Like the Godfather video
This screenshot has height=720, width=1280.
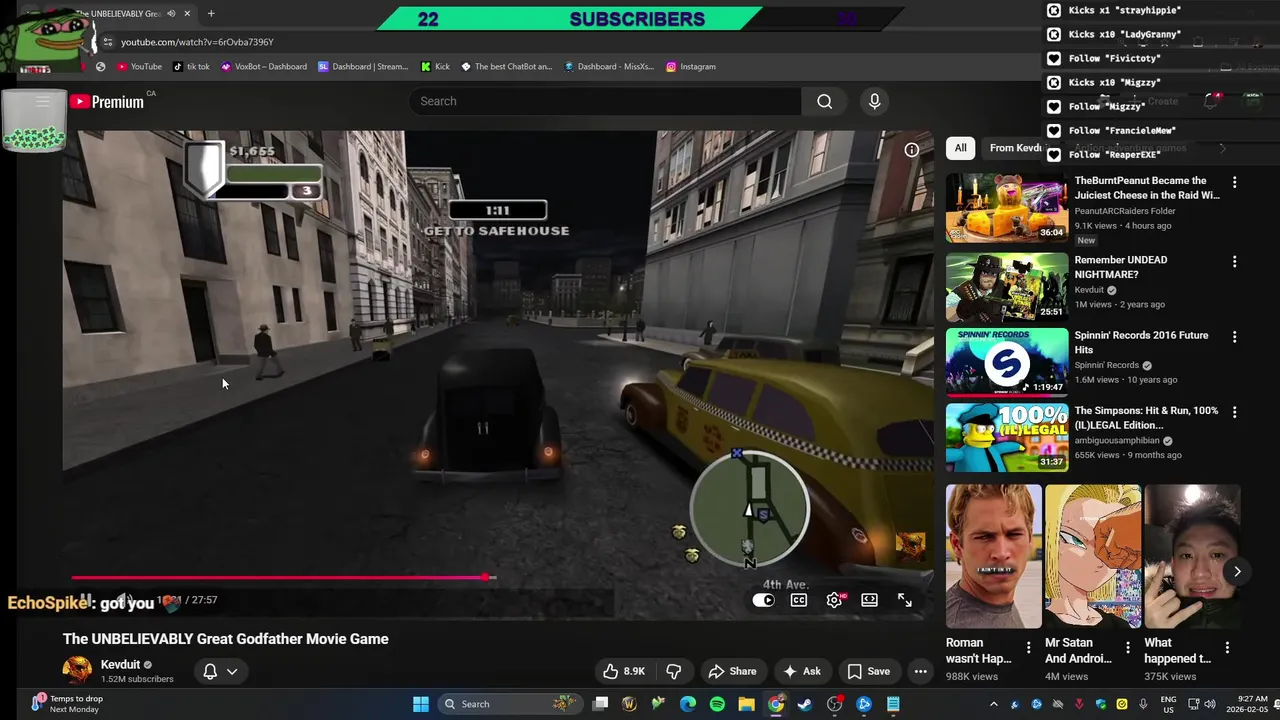click(x=623, y=671)
